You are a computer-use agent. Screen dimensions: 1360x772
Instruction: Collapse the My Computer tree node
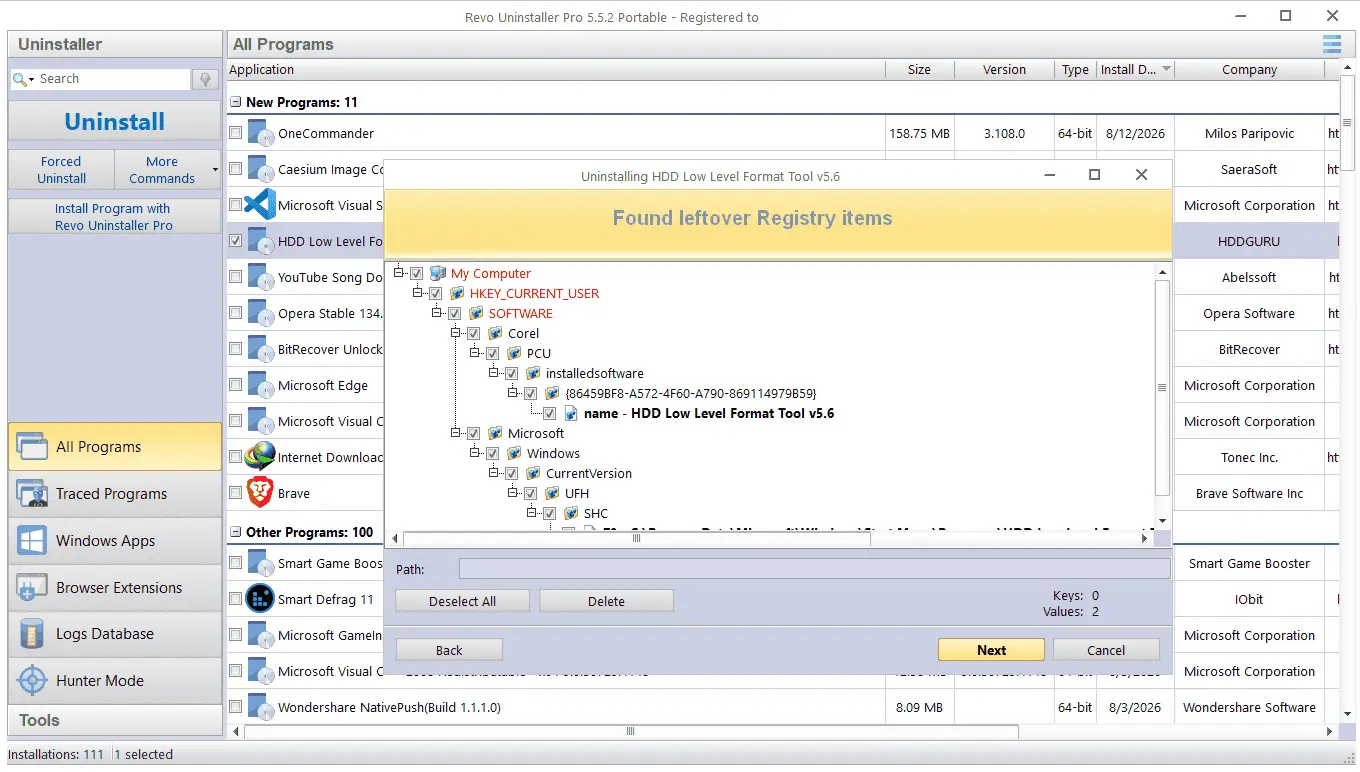point(400,273)
